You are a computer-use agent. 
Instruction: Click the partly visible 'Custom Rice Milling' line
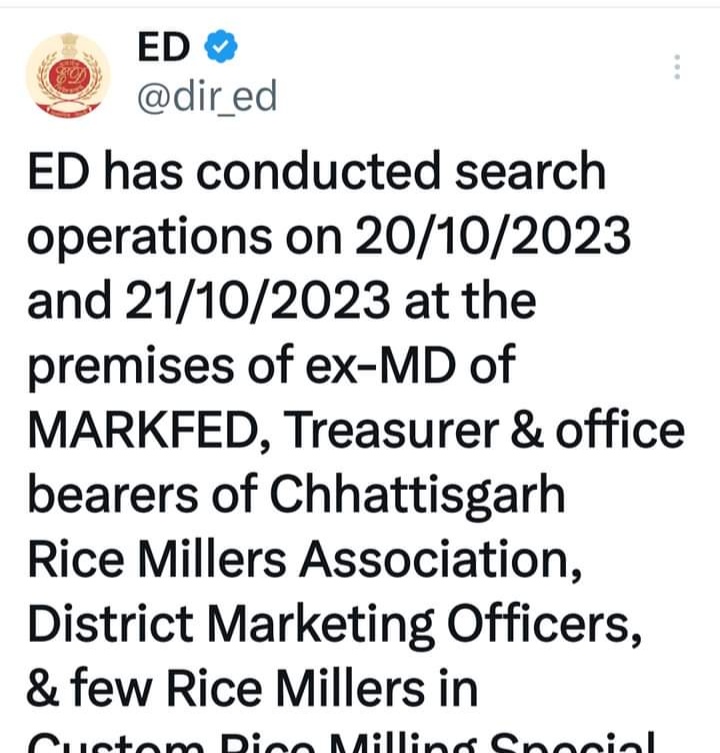341,742
